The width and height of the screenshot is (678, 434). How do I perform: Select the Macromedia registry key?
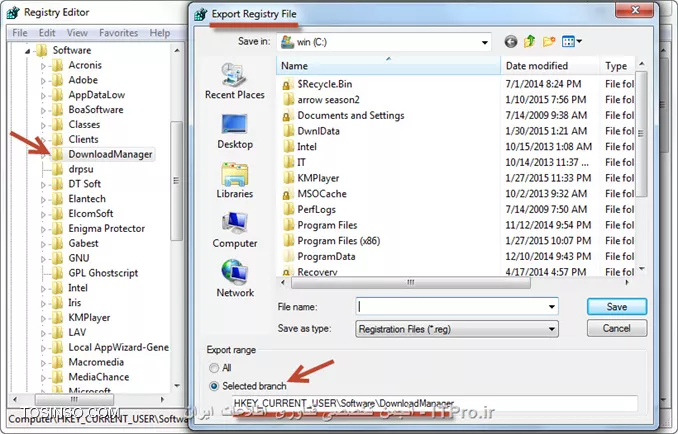[96, 362]
